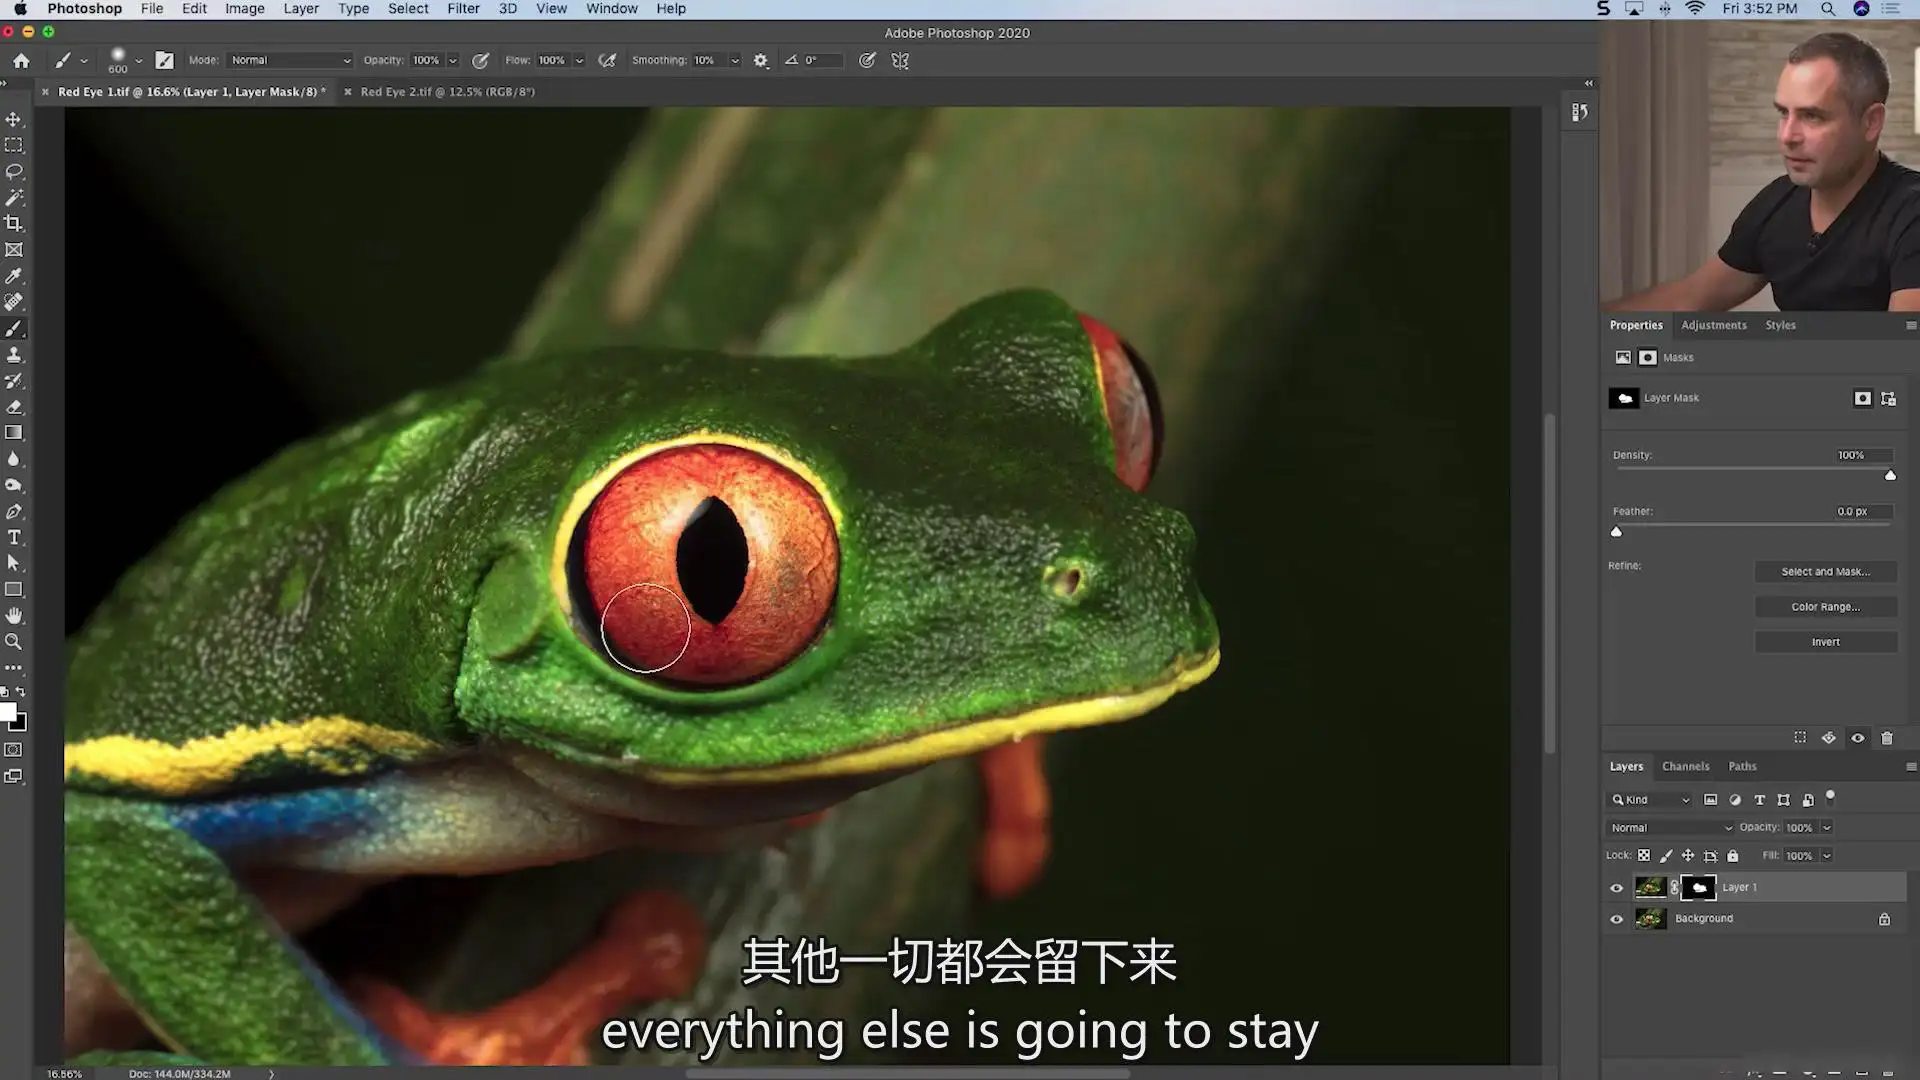Toggle lock all layer button
Viewport: 1920px width, 1080px height.
click(x=1733, y=856)
